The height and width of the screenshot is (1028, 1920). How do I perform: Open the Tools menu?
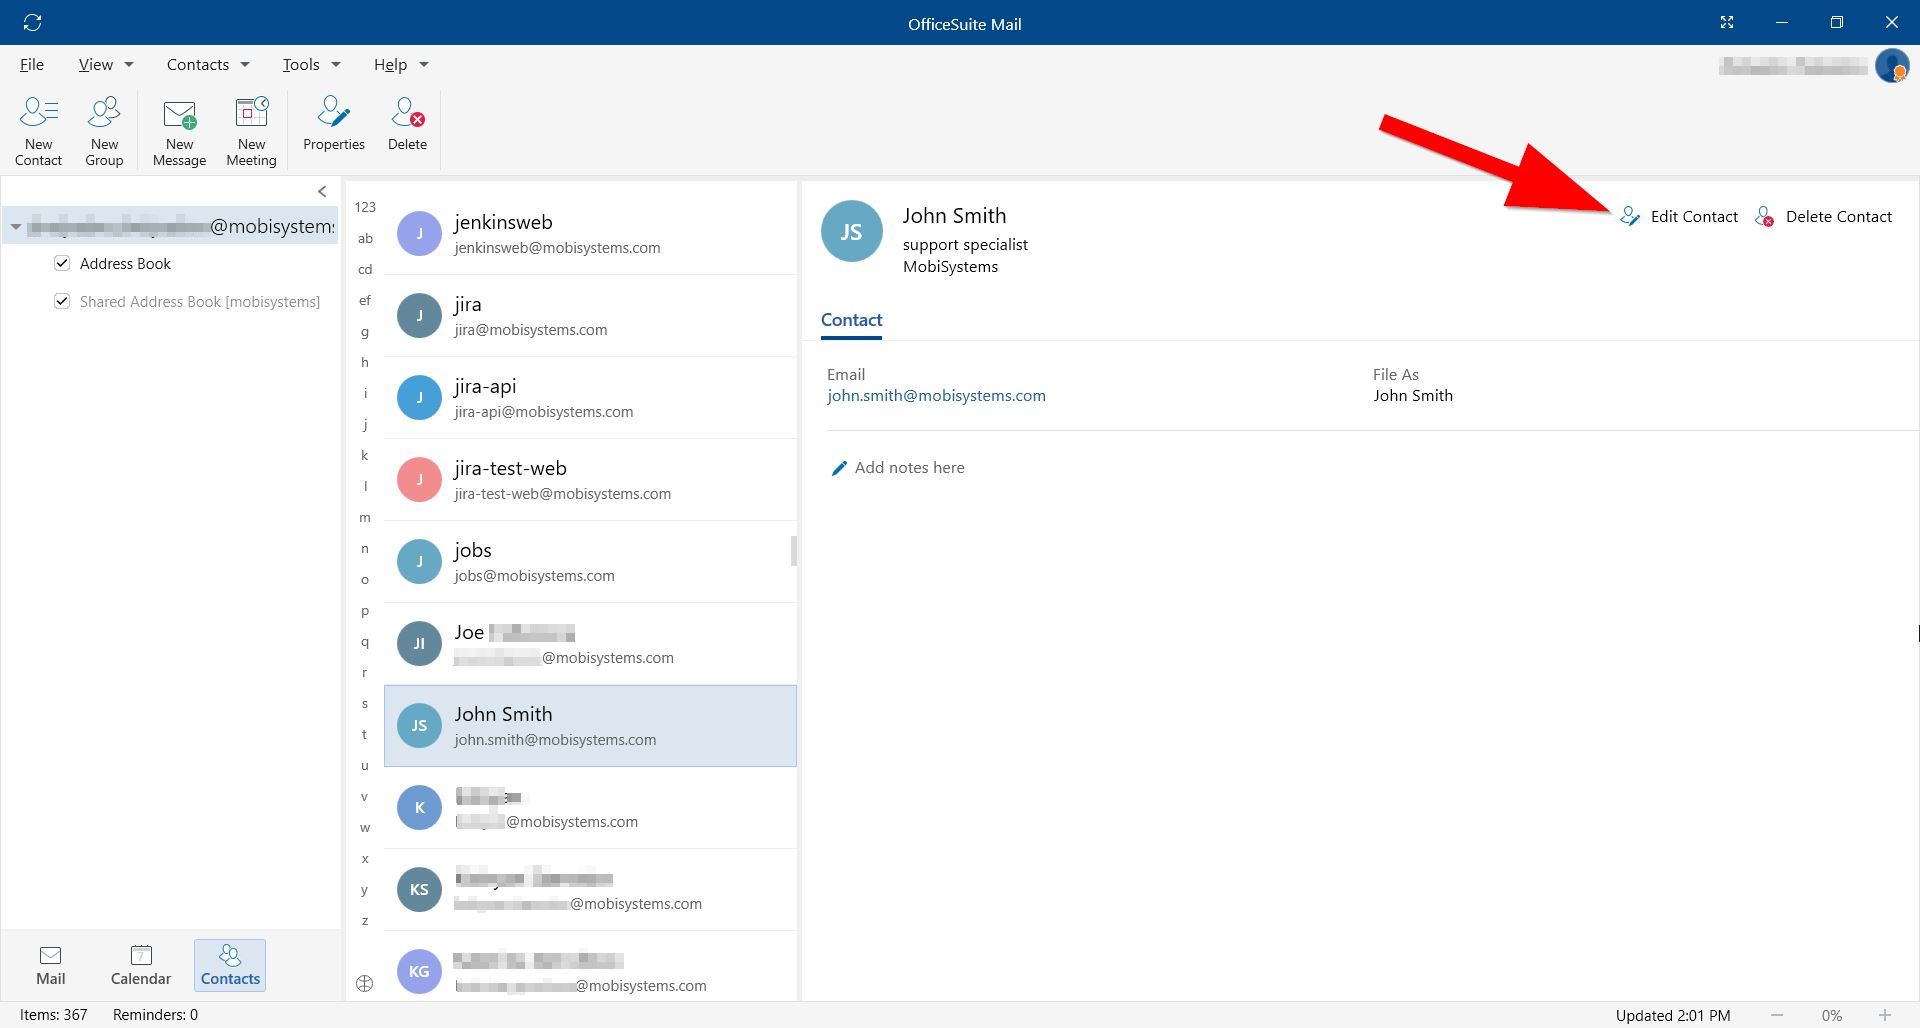(x=301, y=64)
